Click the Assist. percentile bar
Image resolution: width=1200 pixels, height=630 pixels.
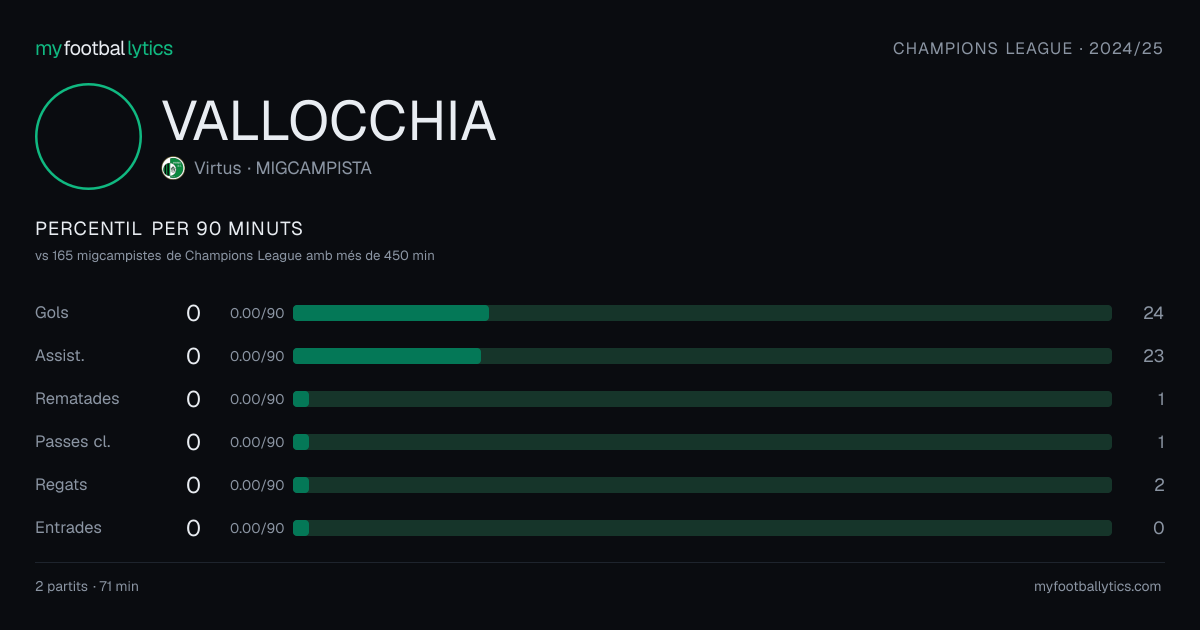(x=702, y=356)
